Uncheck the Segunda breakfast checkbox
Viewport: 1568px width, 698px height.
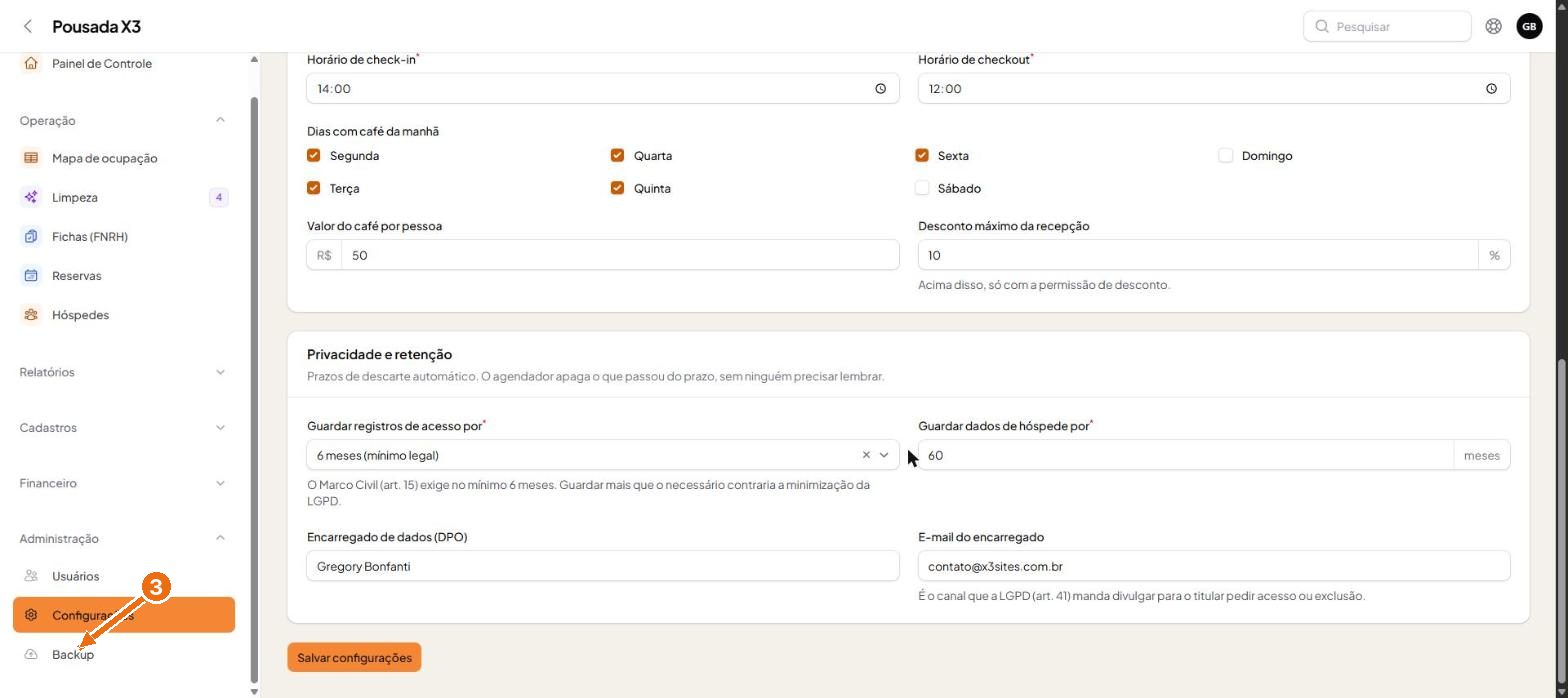[314, 155]
